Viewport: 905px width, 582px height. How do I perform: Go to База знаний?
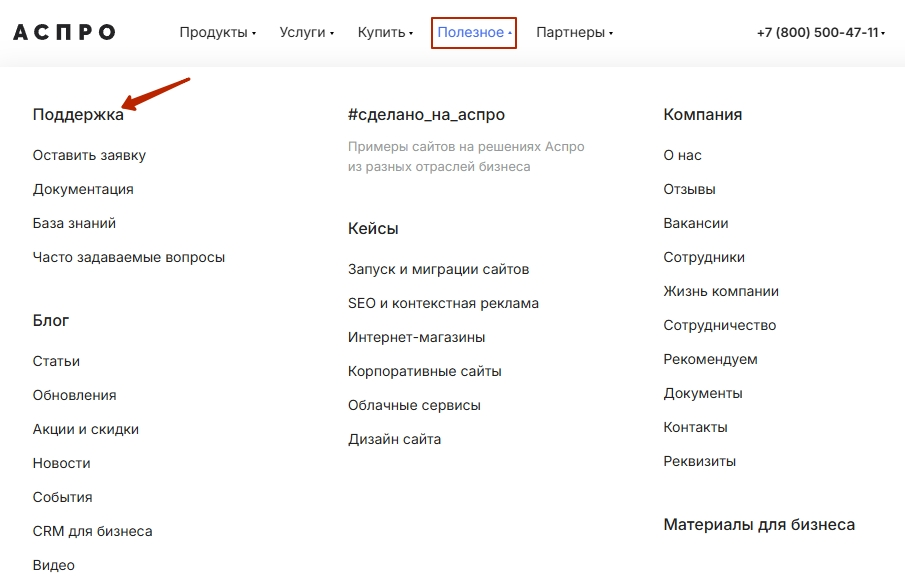[74, 223]
